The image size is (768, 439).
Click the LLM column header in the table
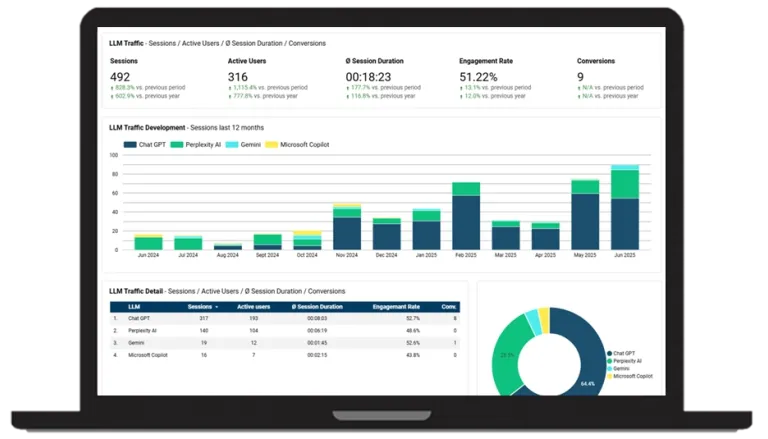[134, 306]
